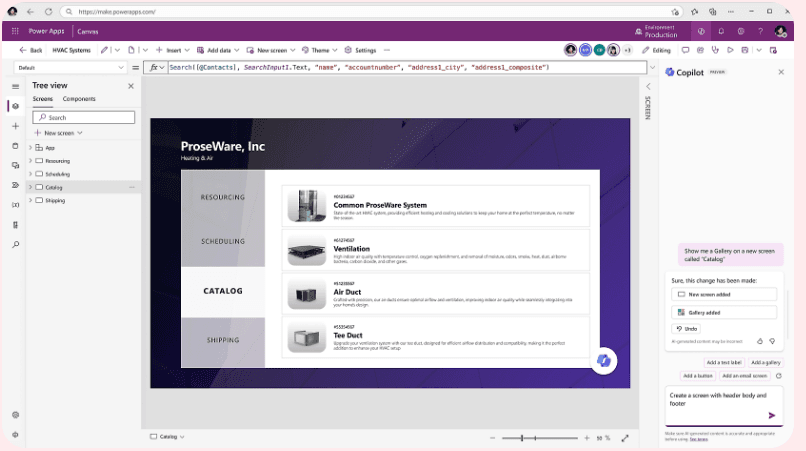Select CATALOG in the app navigation
The width and height of the screenshot is (806, 451).
point(223,291)
